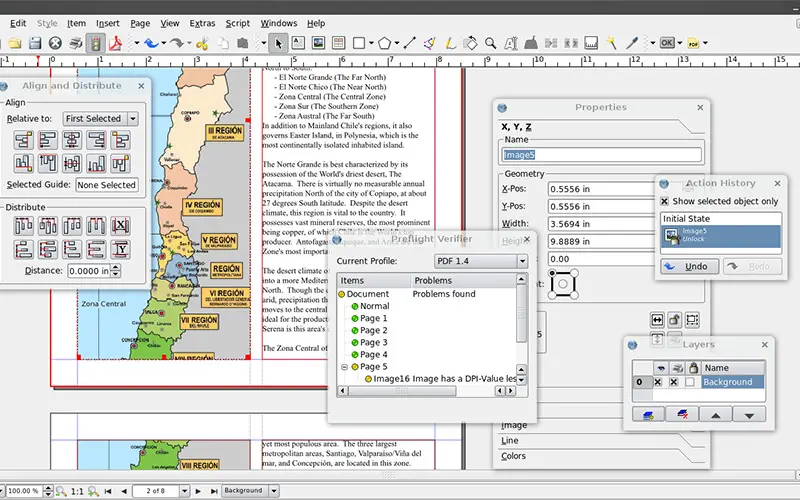Click the Add Layer icon in Layers panel
800x500 pixels.
tap(648, 414)
